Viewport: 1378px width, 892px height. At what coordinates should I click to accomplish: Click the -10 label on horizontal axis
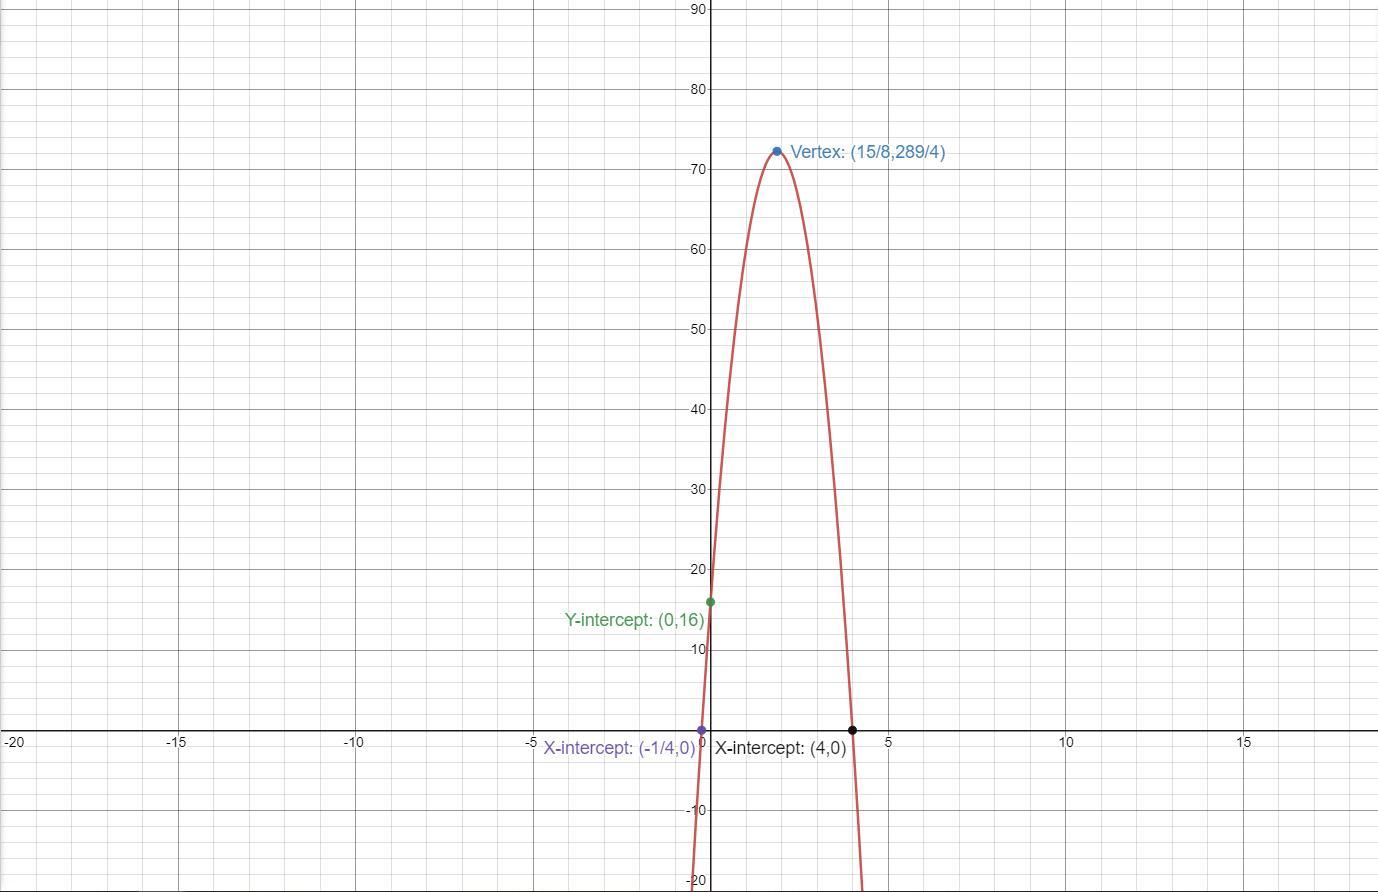coord(353,742)
